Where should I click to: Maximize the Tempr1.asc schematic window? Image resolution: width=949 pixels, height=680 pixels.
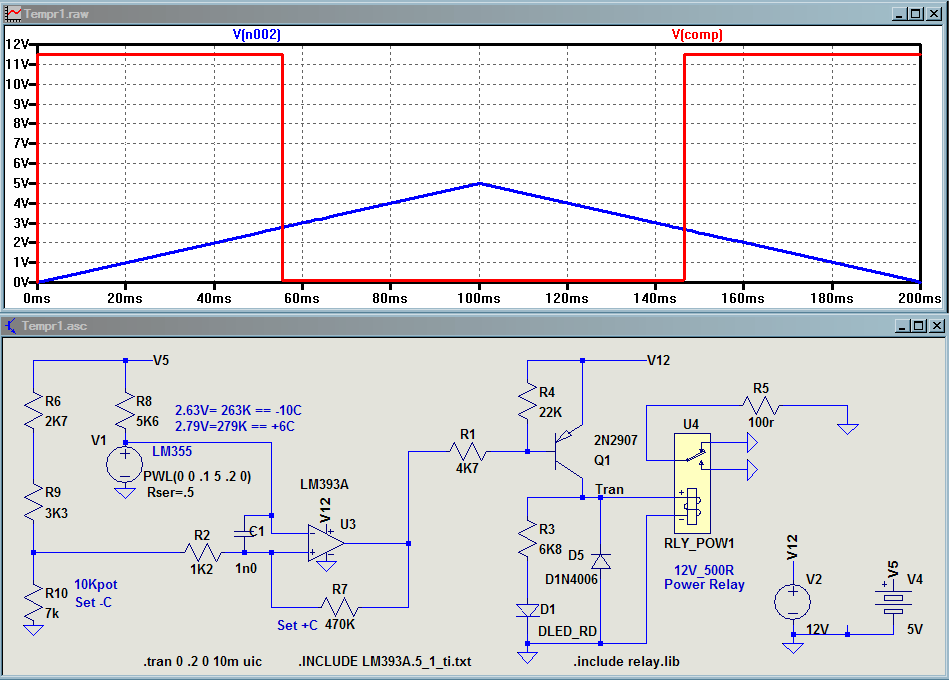pyautogui.click(x=919, y=326)
